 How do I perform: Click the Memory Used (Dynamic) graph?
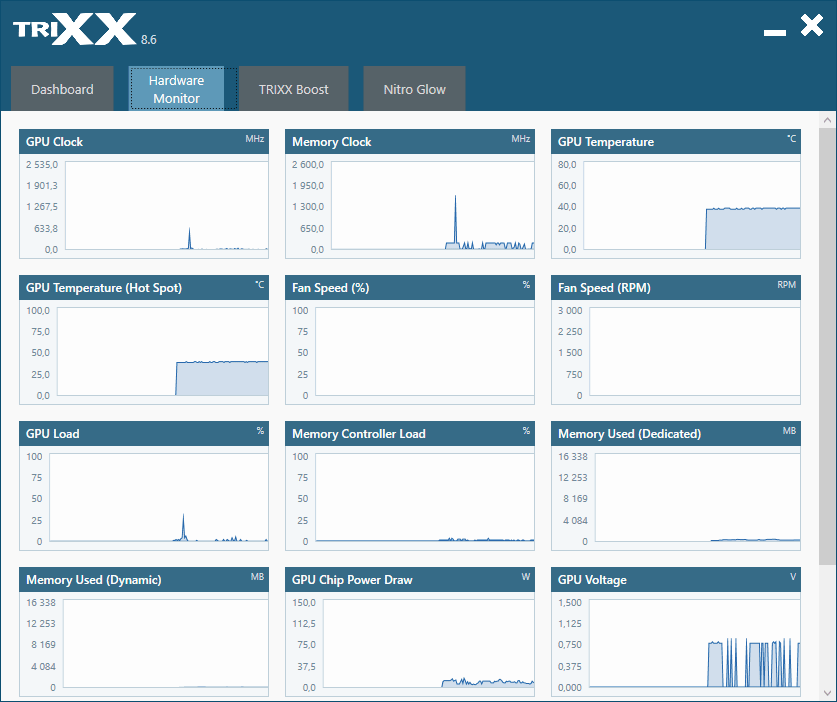165,643
